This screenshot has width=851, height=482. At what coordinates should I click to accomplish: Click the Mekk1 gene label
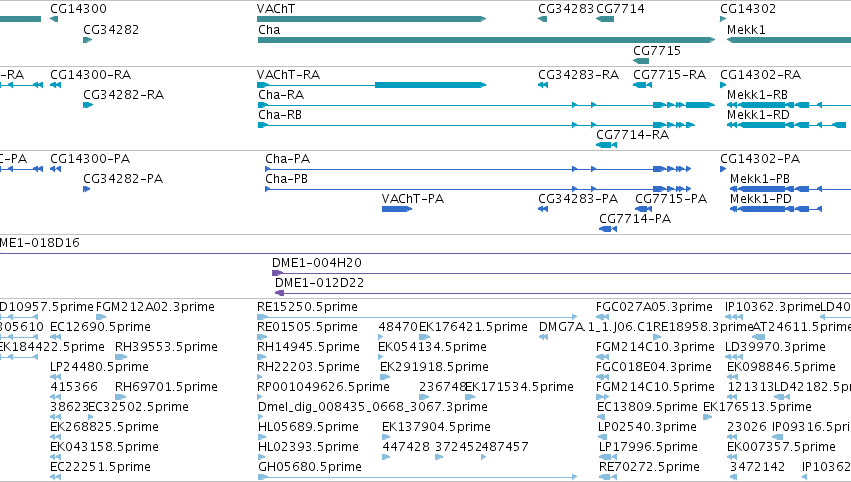(x=746, y=30)
